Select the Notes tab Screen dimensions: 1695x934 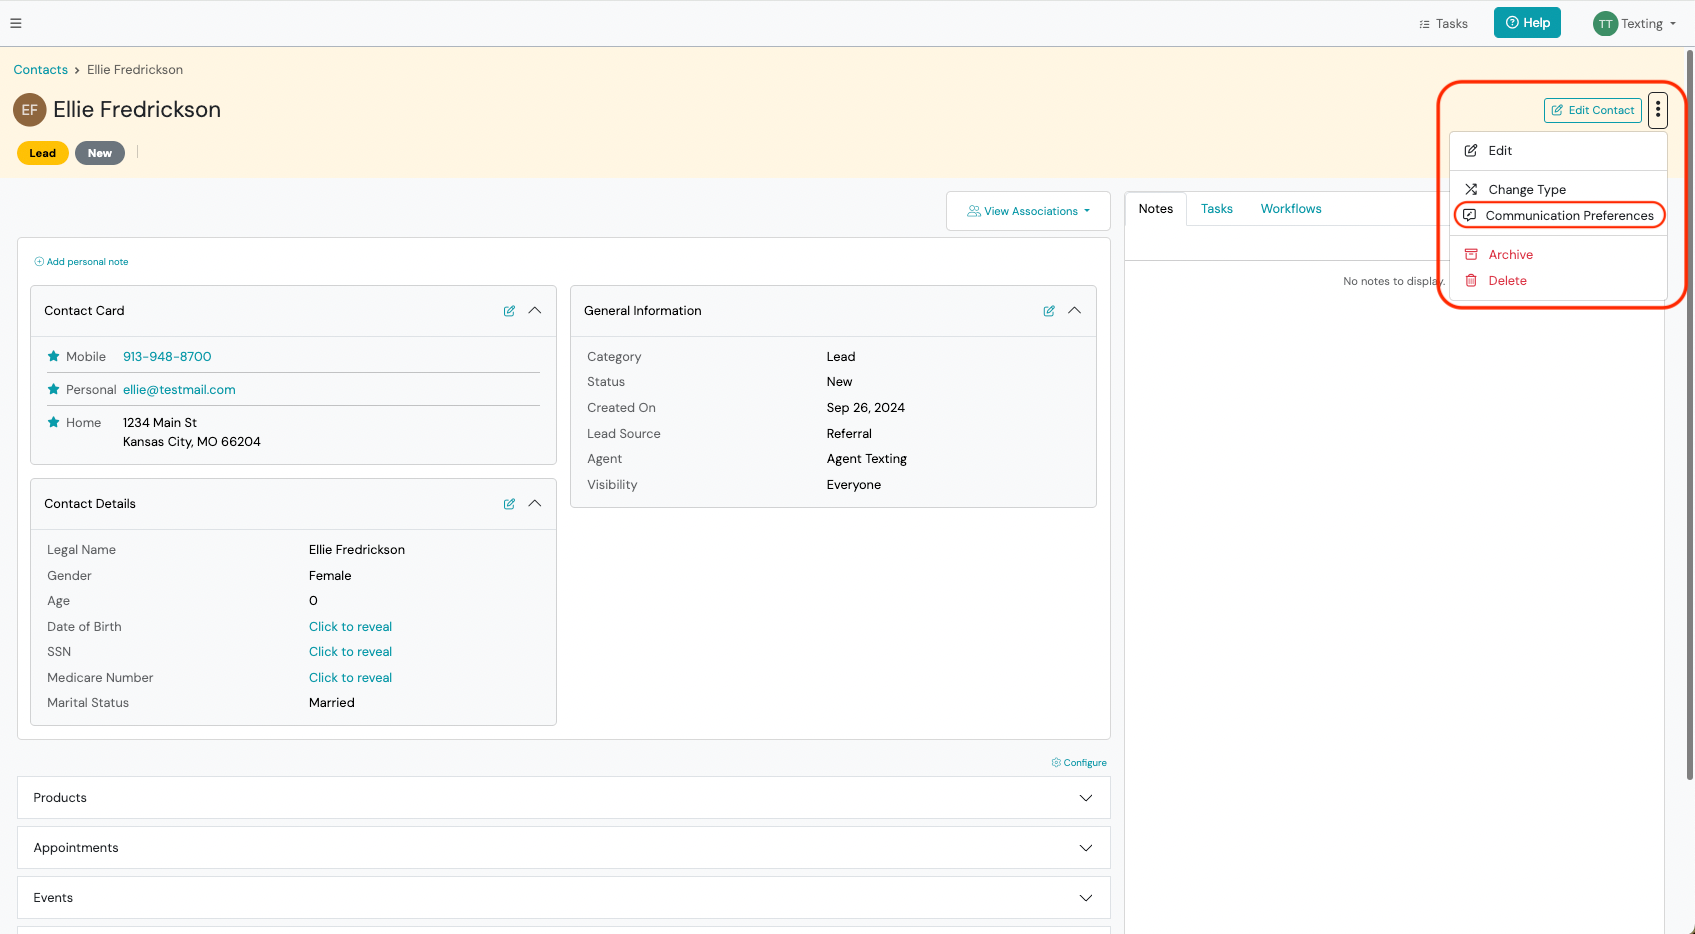tap(1156, 209)
